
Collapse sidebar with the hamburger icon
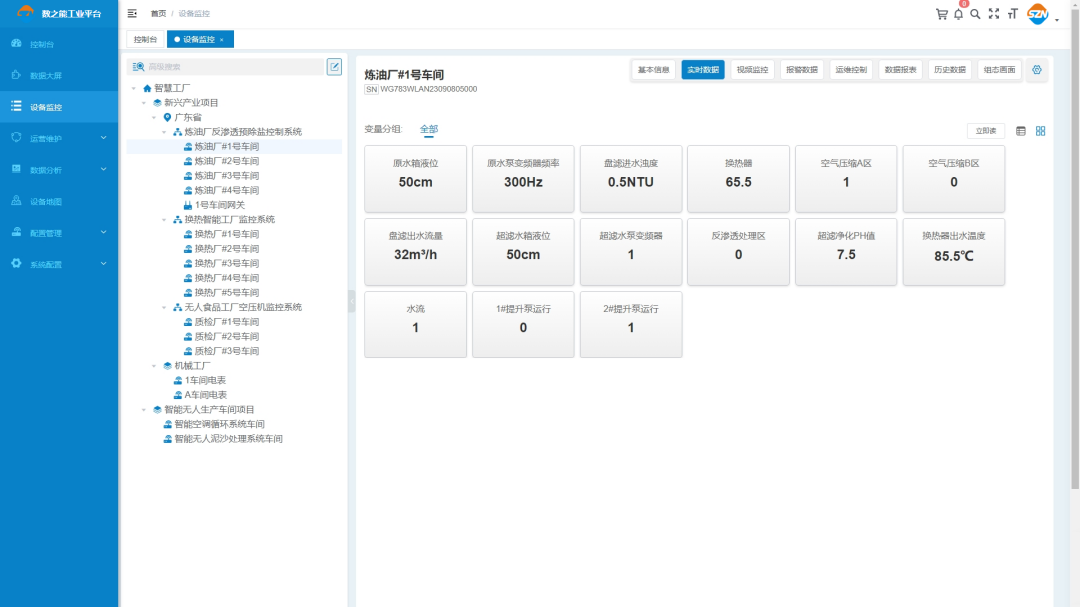coord(132,13)
